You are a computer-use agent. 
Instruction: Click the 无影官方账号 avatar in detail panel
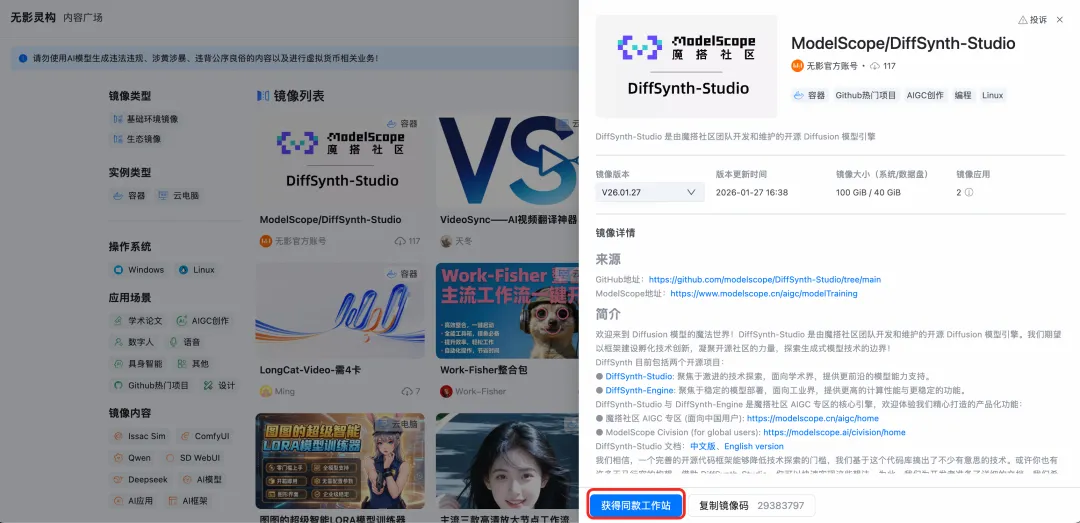[x=797, y=66]
